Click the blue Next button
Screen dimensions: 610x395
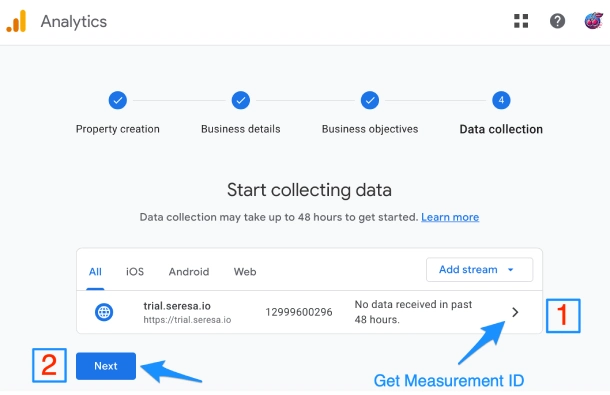tap(106, 366)
